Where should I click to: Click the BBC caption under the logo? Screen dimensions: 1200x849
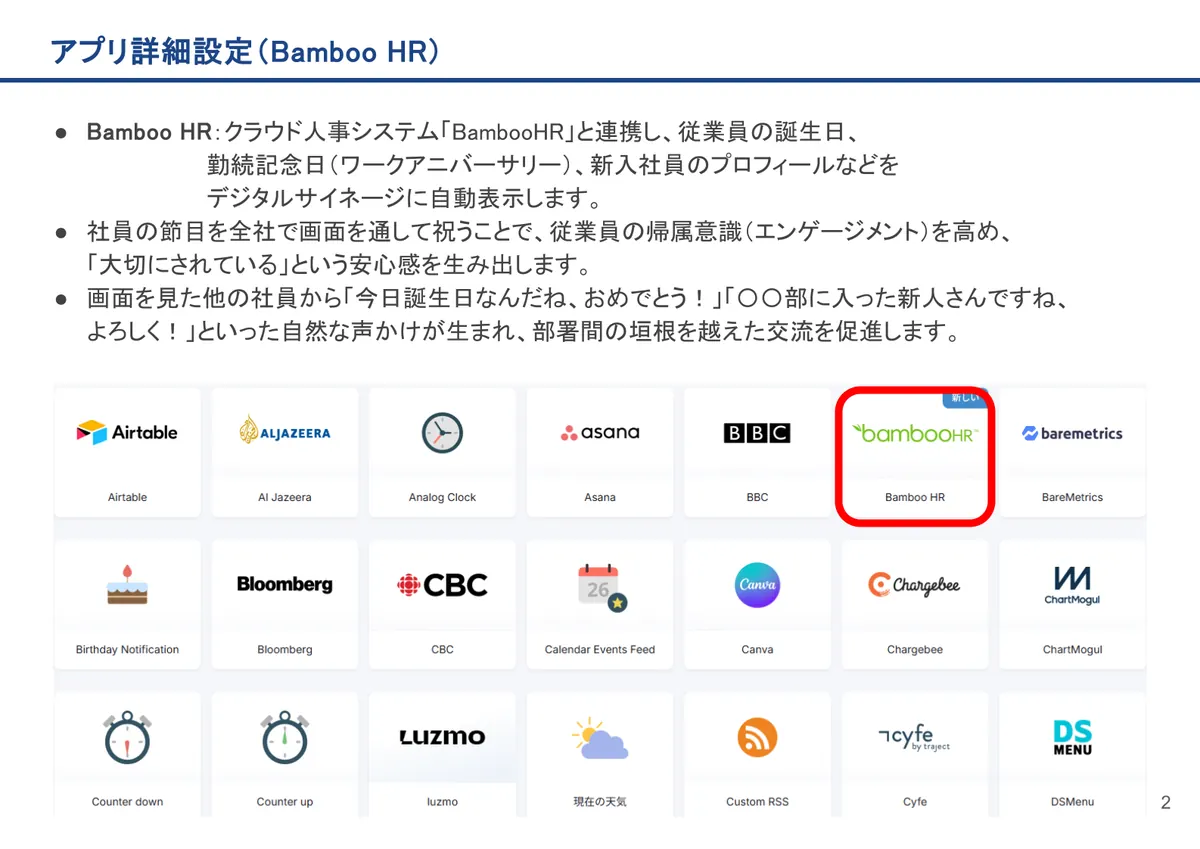(x=757, y=497)
